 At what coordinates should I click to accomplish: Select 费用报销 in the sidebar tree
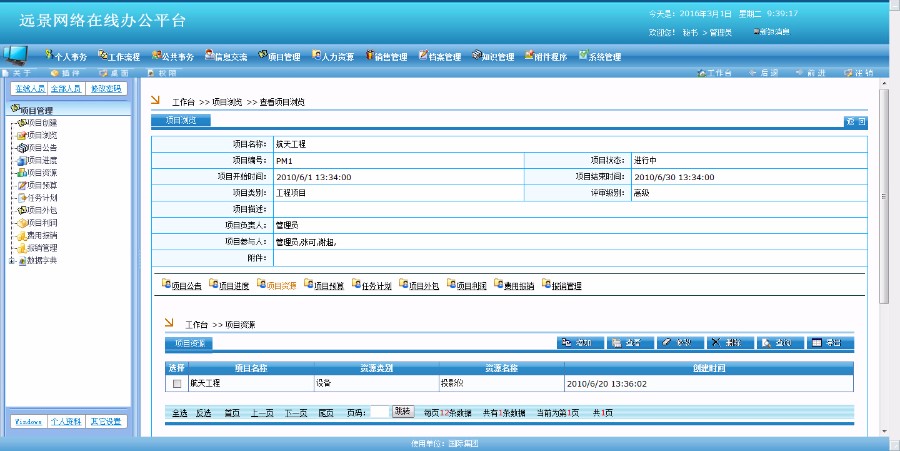[x=42, y=235]
